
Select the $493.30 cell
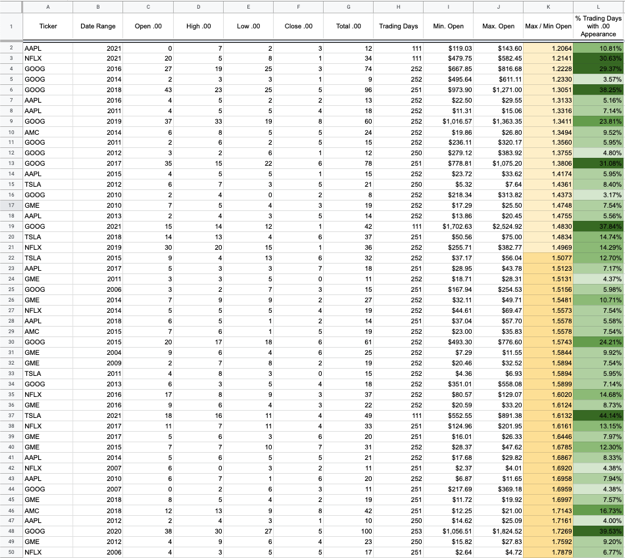coord(448,342)
